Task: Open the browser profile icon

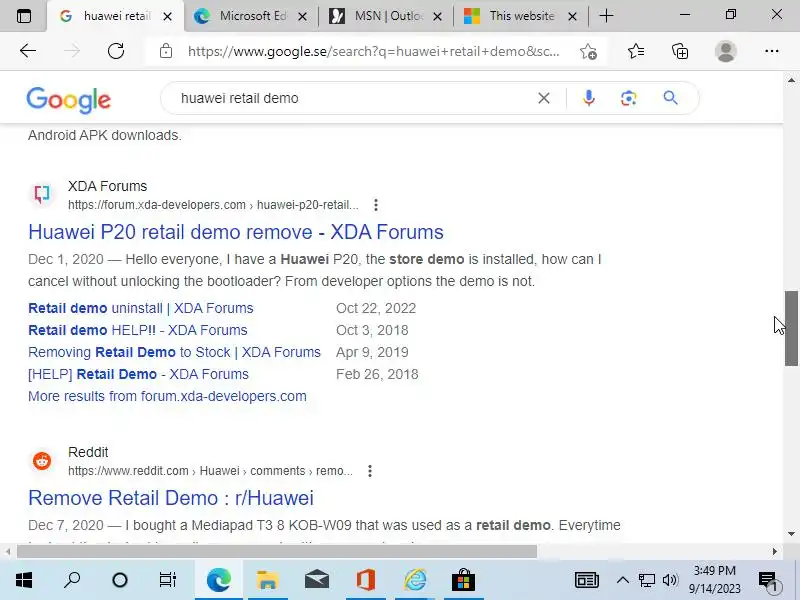Action: 726,51
